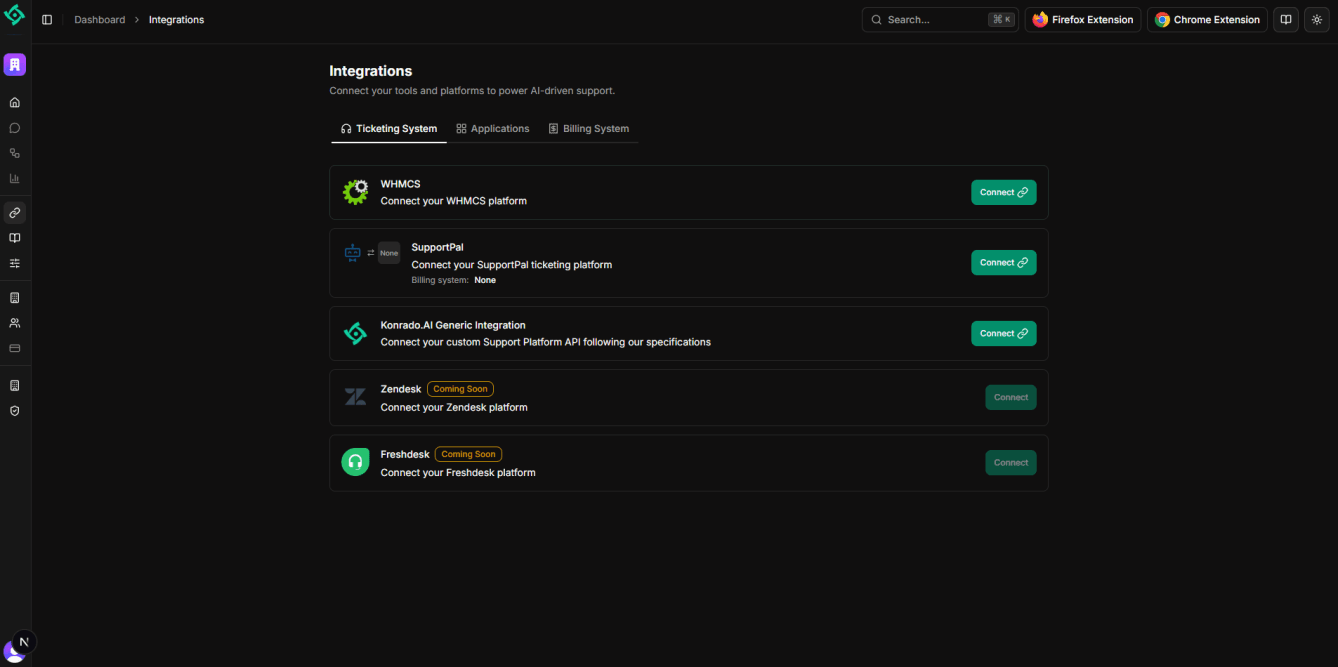Click the Zendesk logo
The height and width of the screenshot is (667, 1338).
click(355, 397)
